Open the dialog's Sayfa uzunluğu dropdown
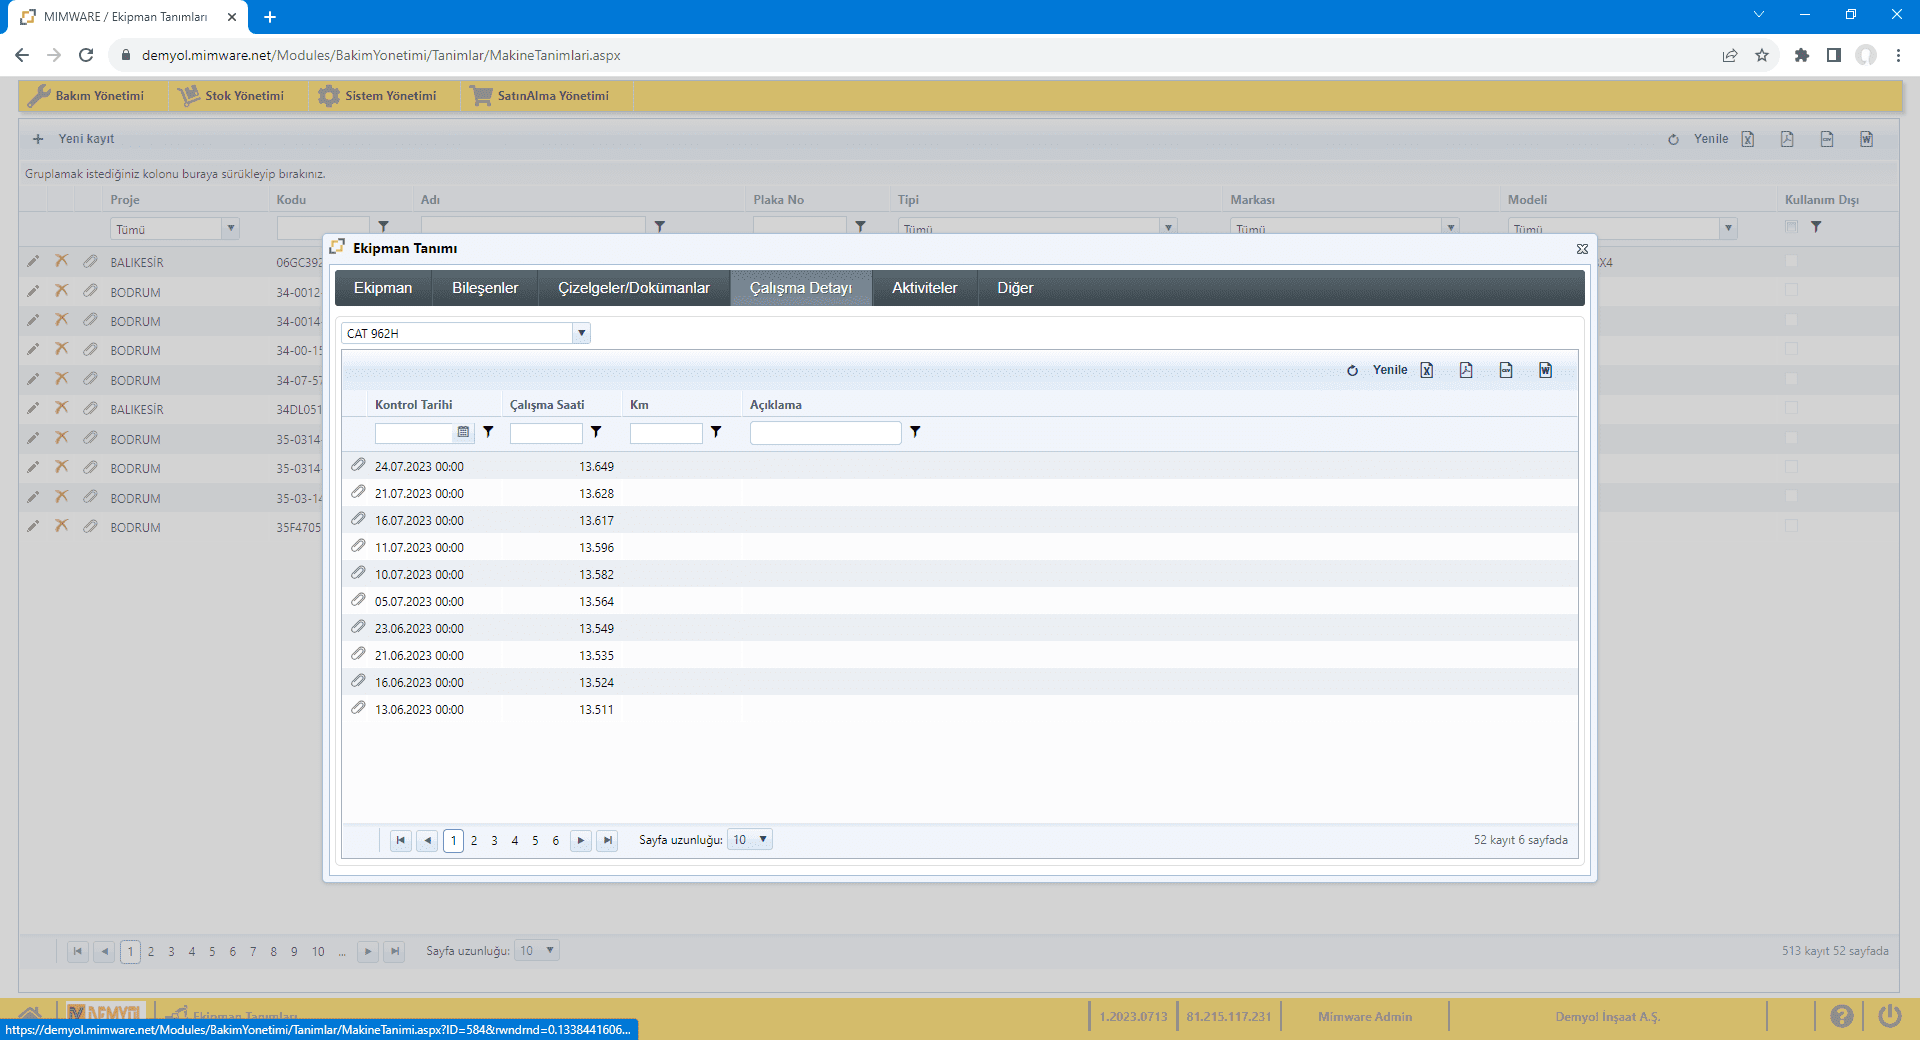 click(x=762, y=840)
